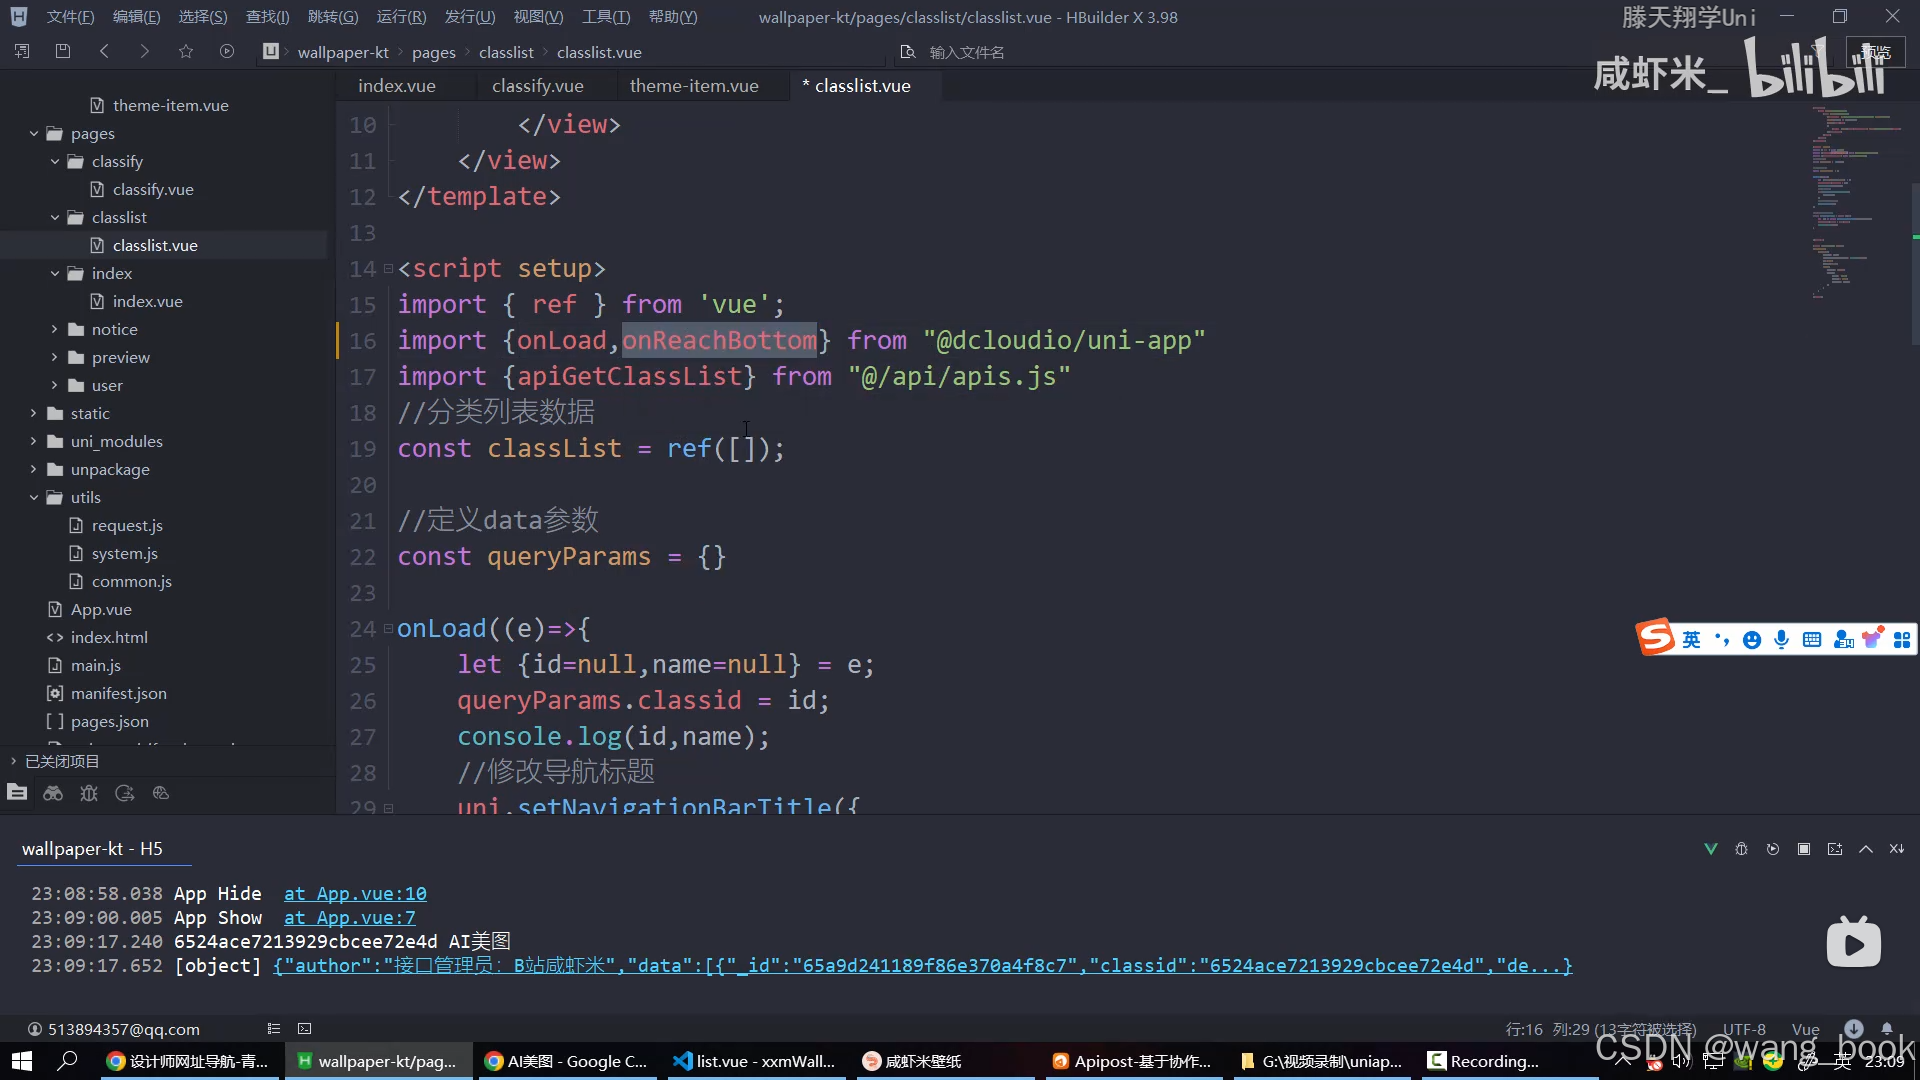Open the debug bug icon in console
Image resolution: width=1920 pixels, height=1080 pixels.
(x=1741, y=849)
